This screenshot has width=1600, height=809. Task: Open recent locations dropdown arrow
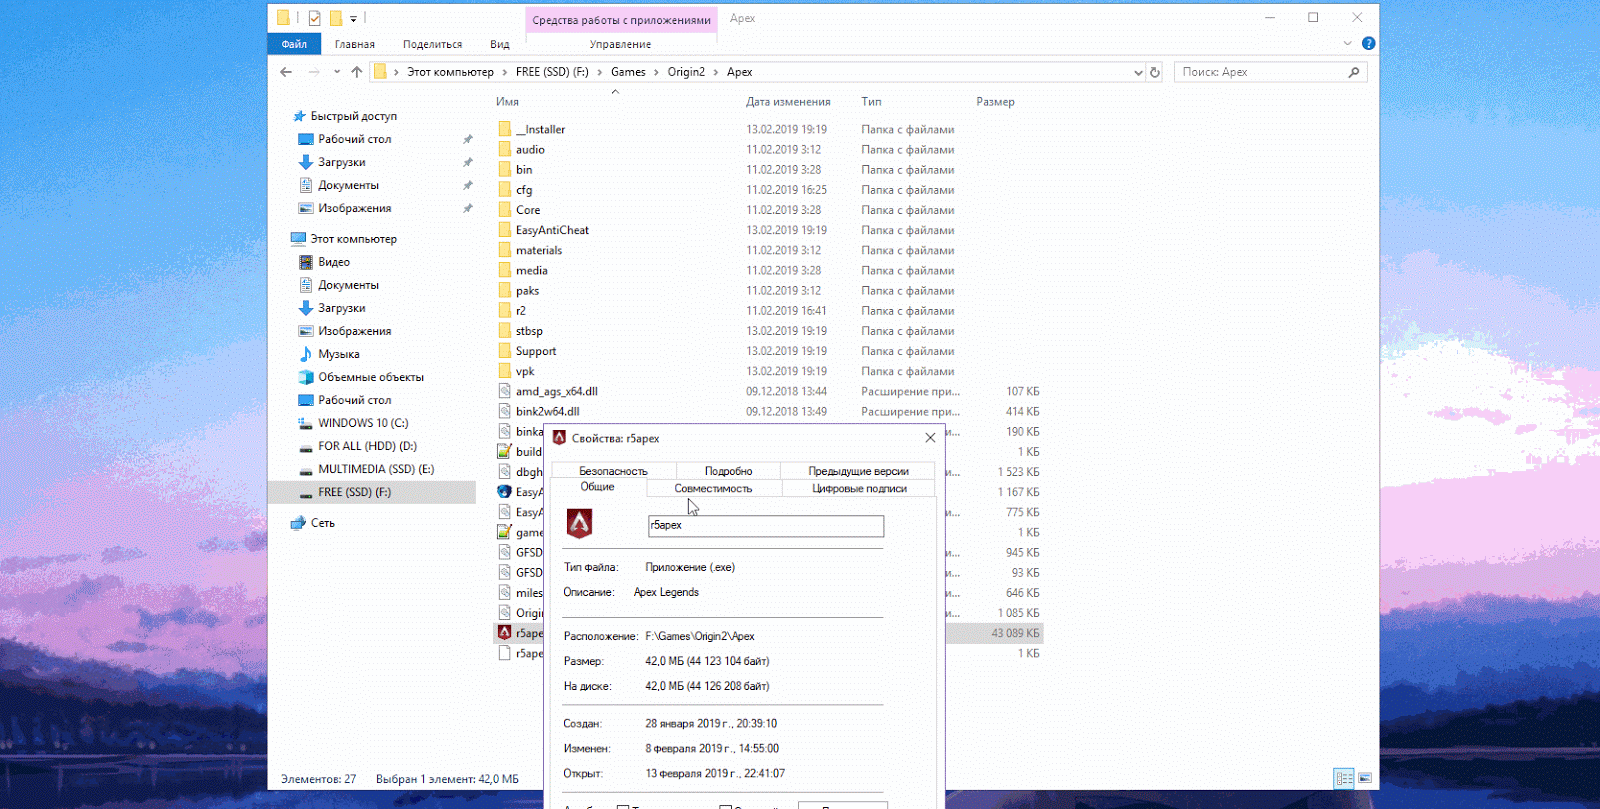point(337,72)
